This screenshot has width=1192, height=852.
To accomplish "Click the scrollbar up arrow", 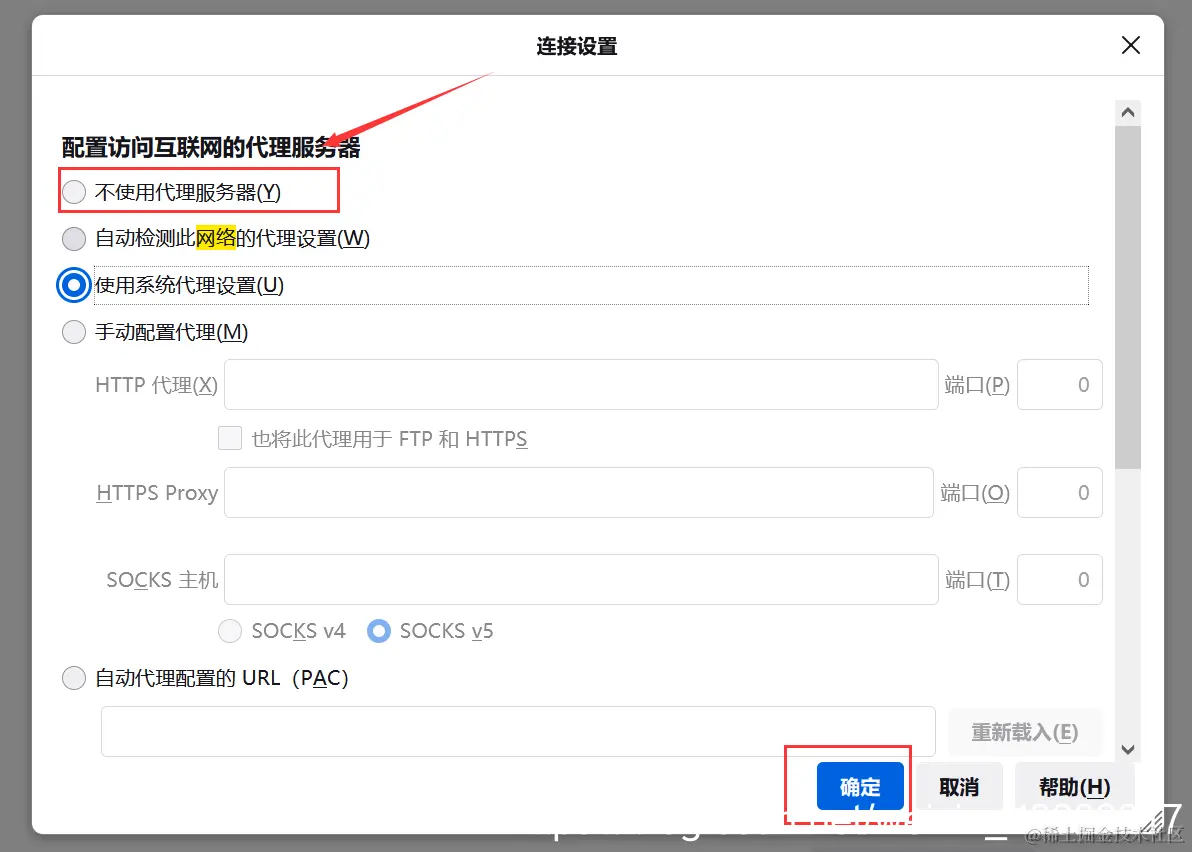I will point(1127,111).
